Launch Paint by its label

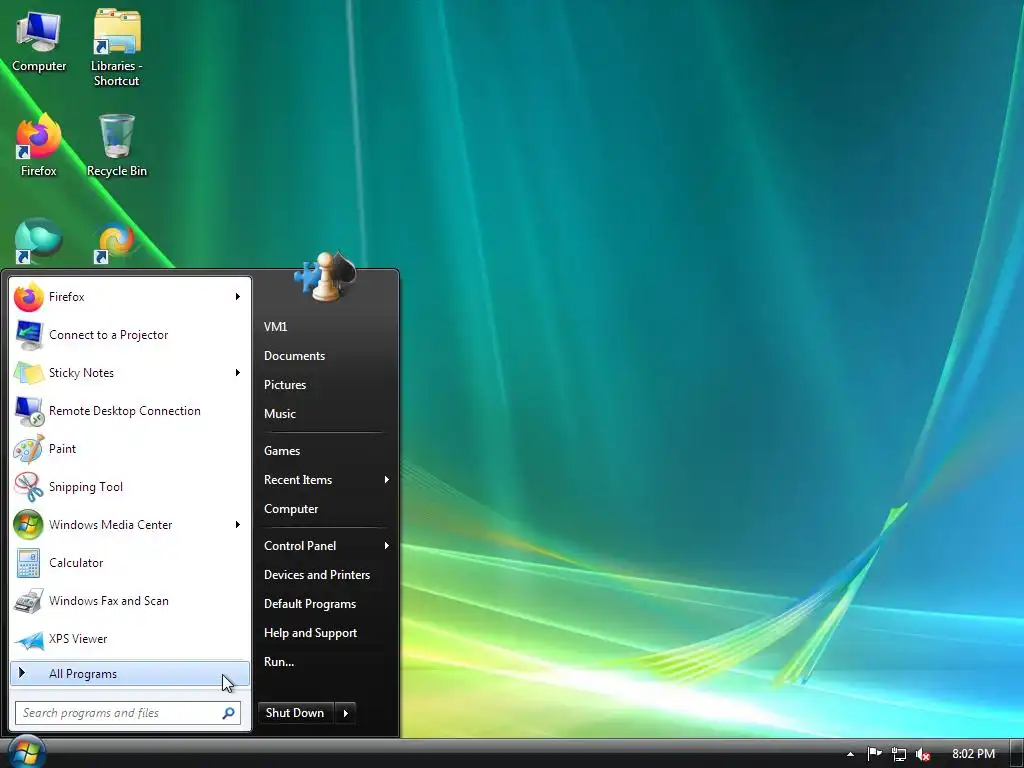point(62,449)
